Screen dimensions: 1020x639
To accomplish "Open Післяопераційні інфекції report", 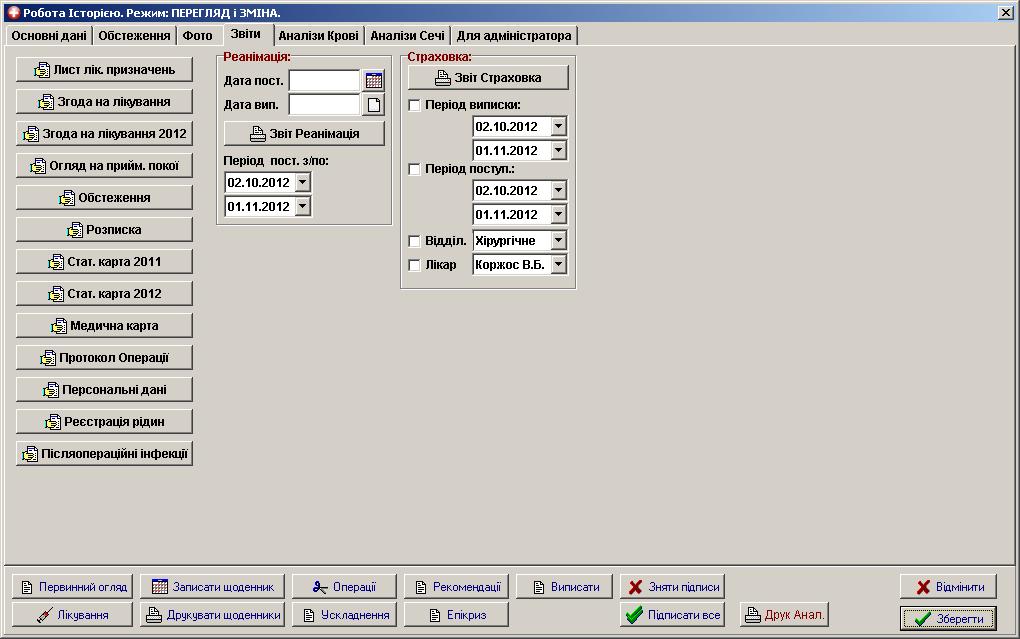I will 104,454.
